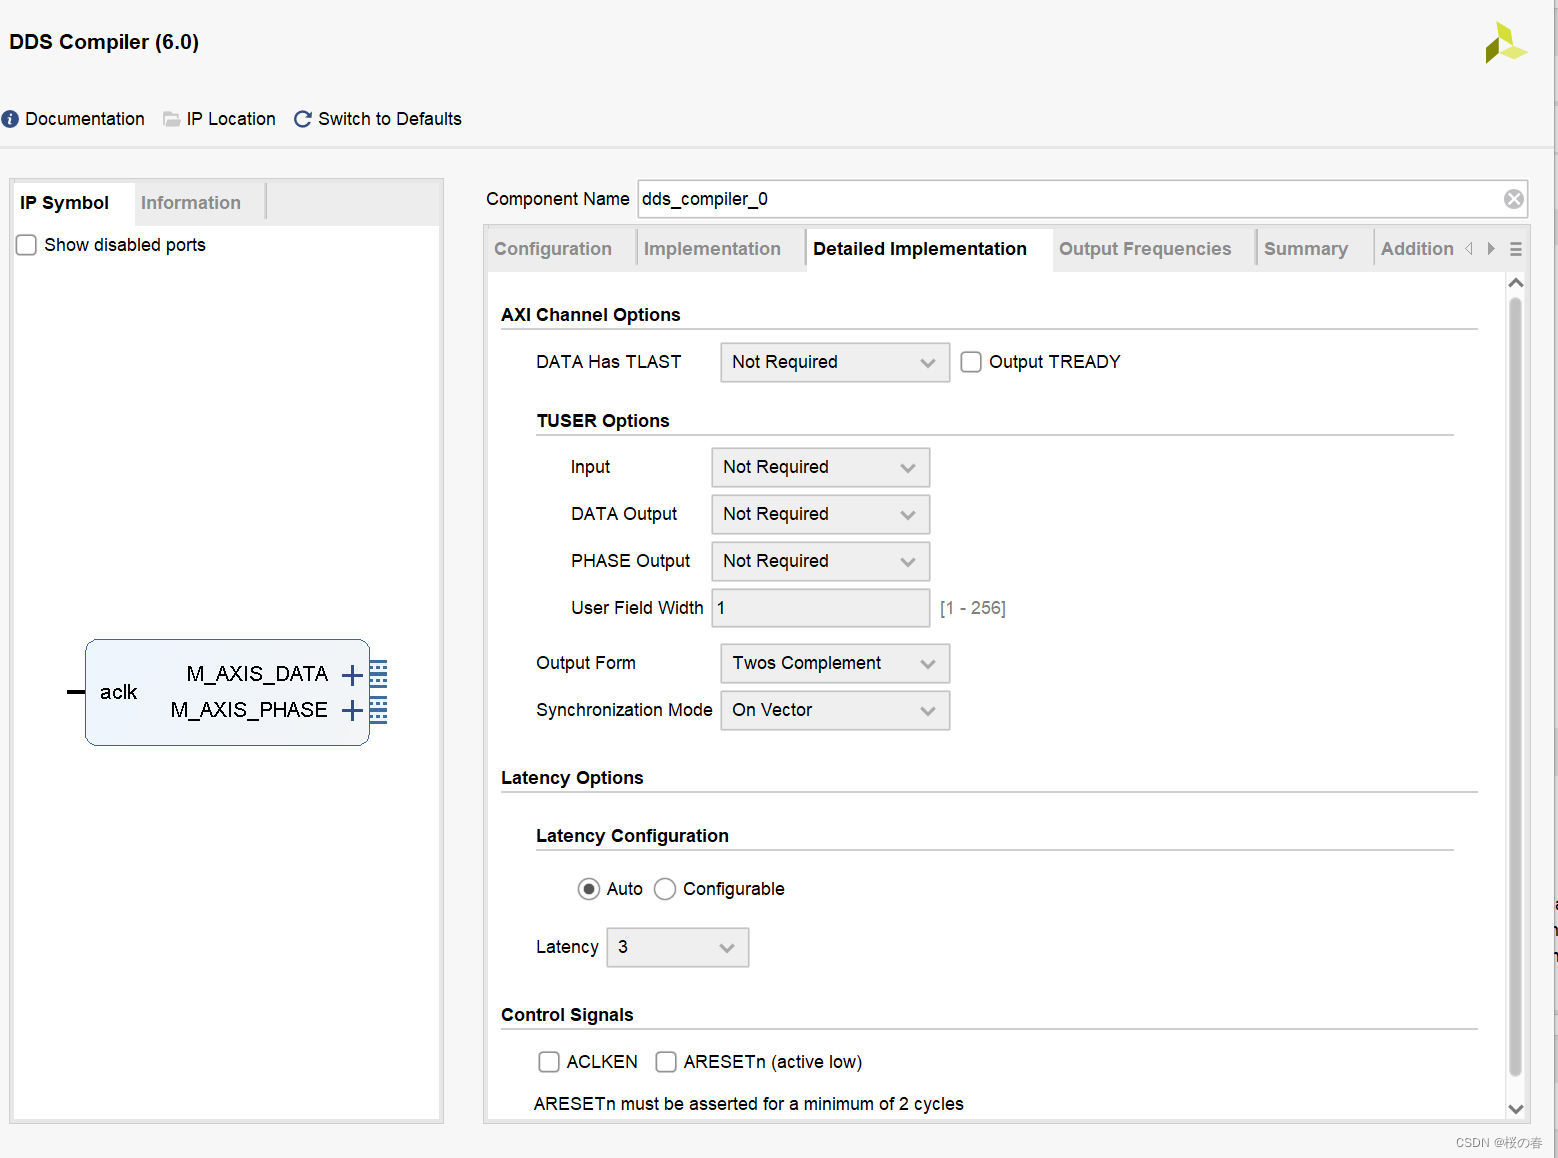Enable Show disabled ports checkbox
The width and height of the screenshot is (1558, 1158).
tap(27, 245)
